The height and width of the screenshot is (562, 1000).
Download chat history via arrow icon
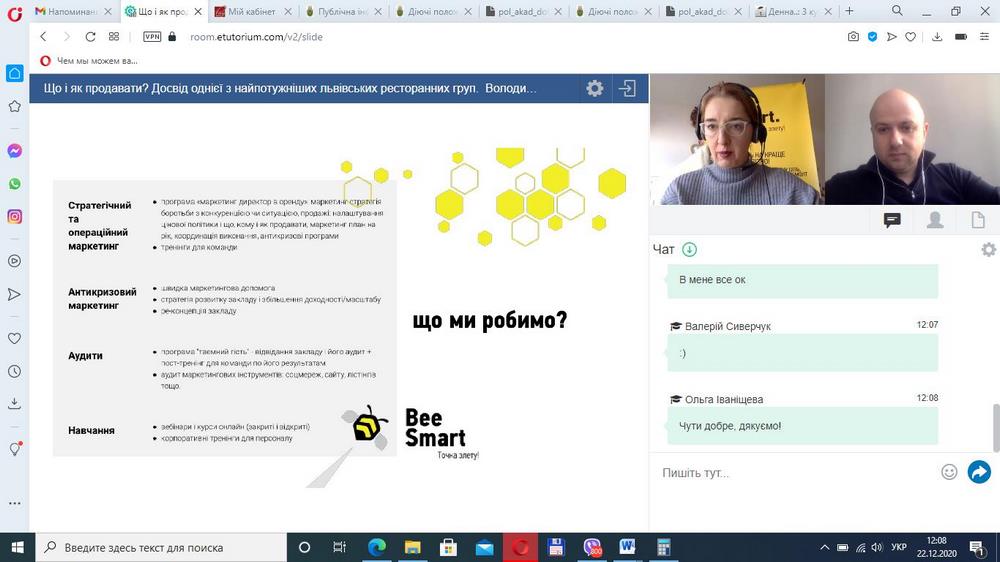tap(689, 249)
